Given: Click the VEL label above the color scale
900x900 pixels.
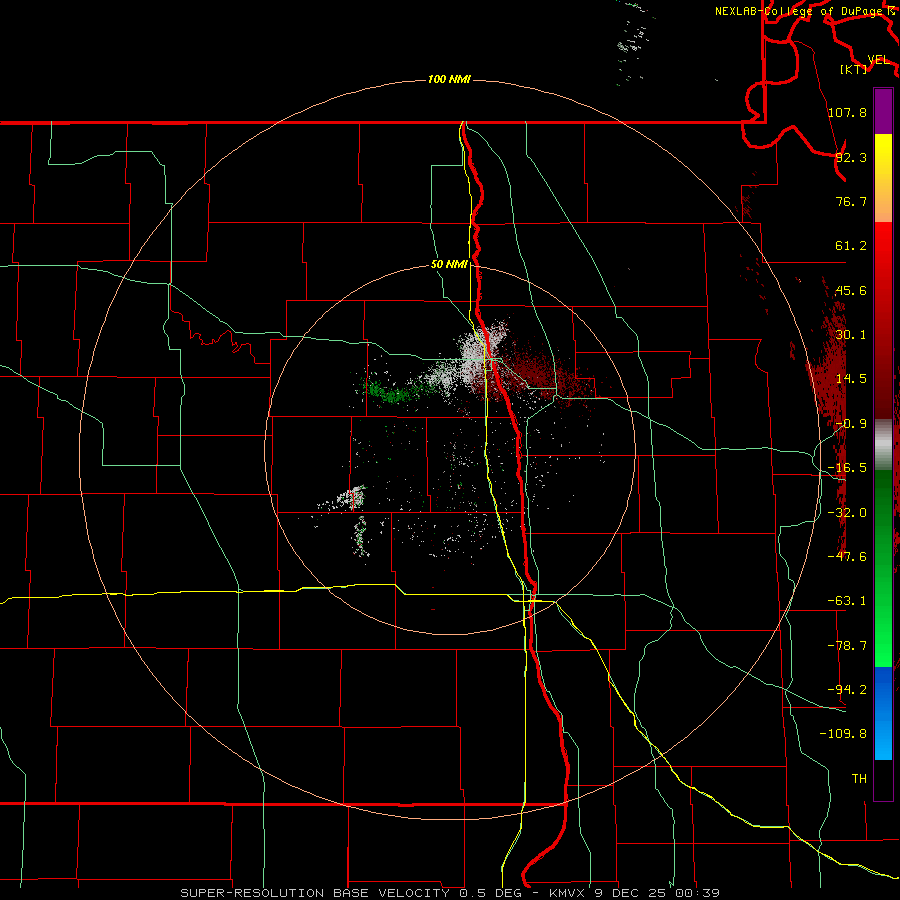Looking at the screenshot, I should tap(878, 60).
